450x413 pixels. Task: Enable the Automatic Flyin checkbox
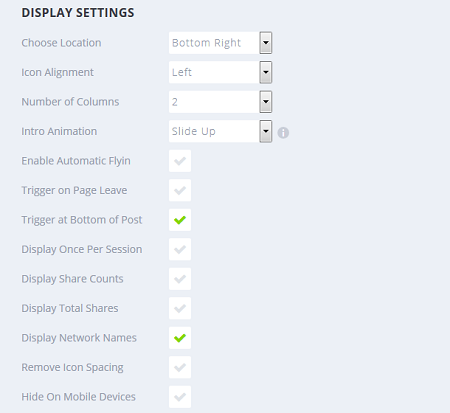click(x=180, y=161)
